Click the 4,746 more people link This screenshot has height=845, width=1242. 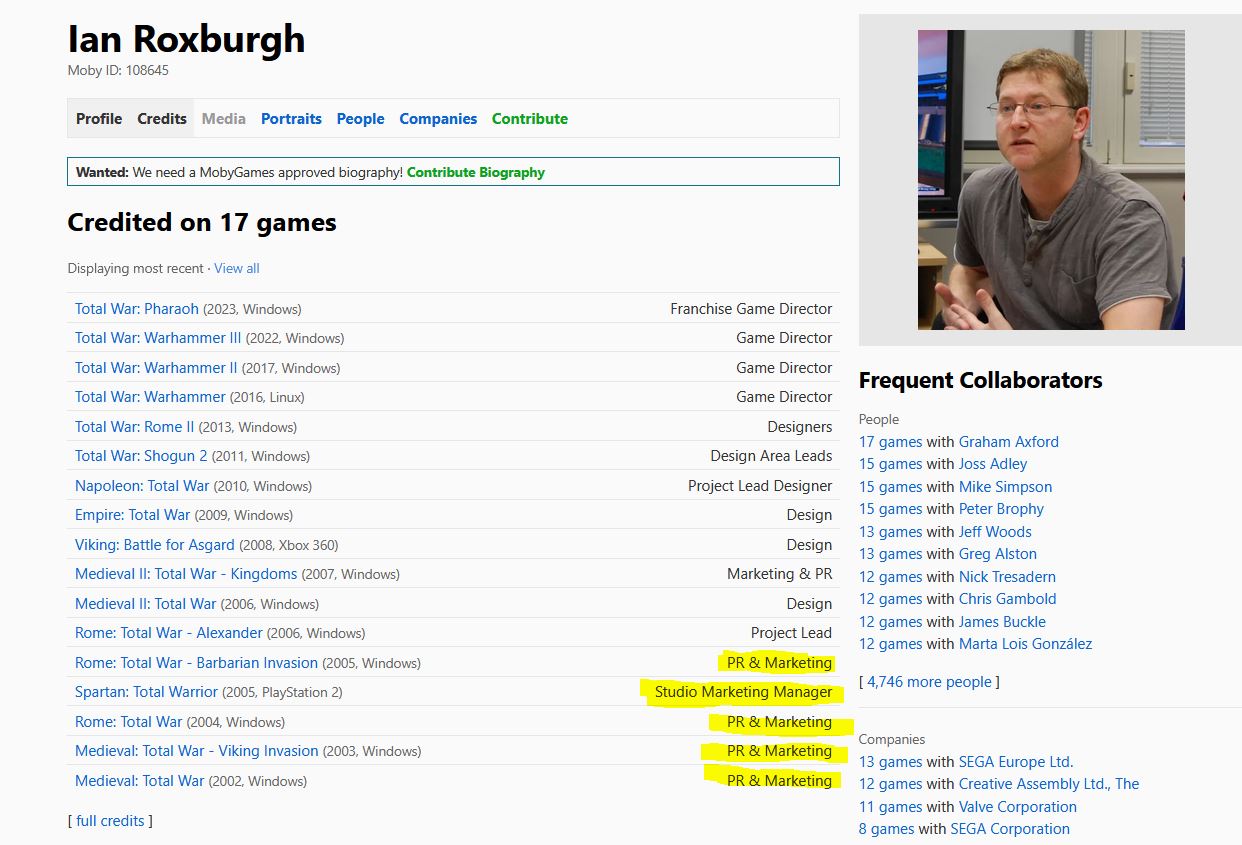pos(929,682)
